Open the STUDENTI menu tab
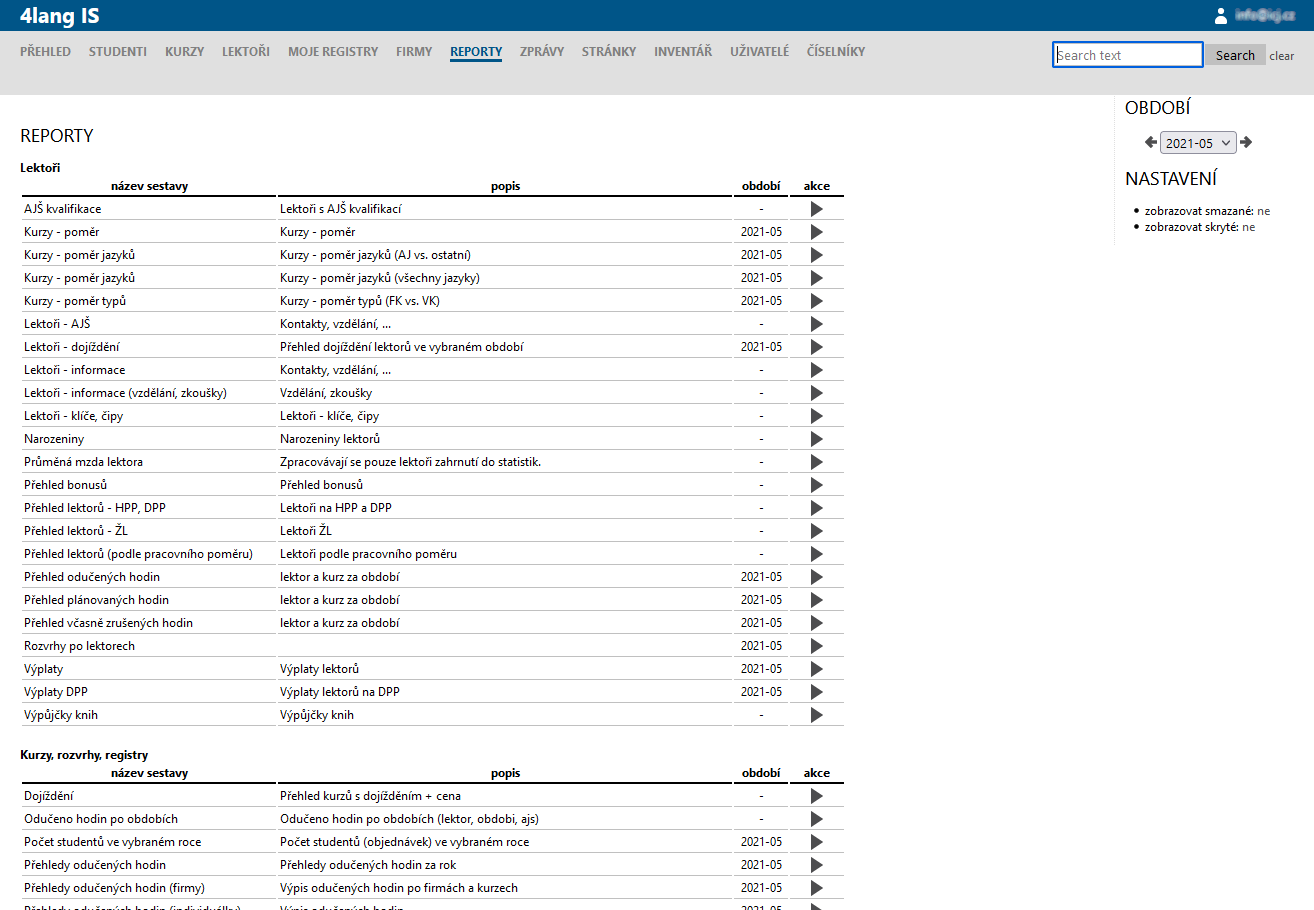 (x=118, y=52)
